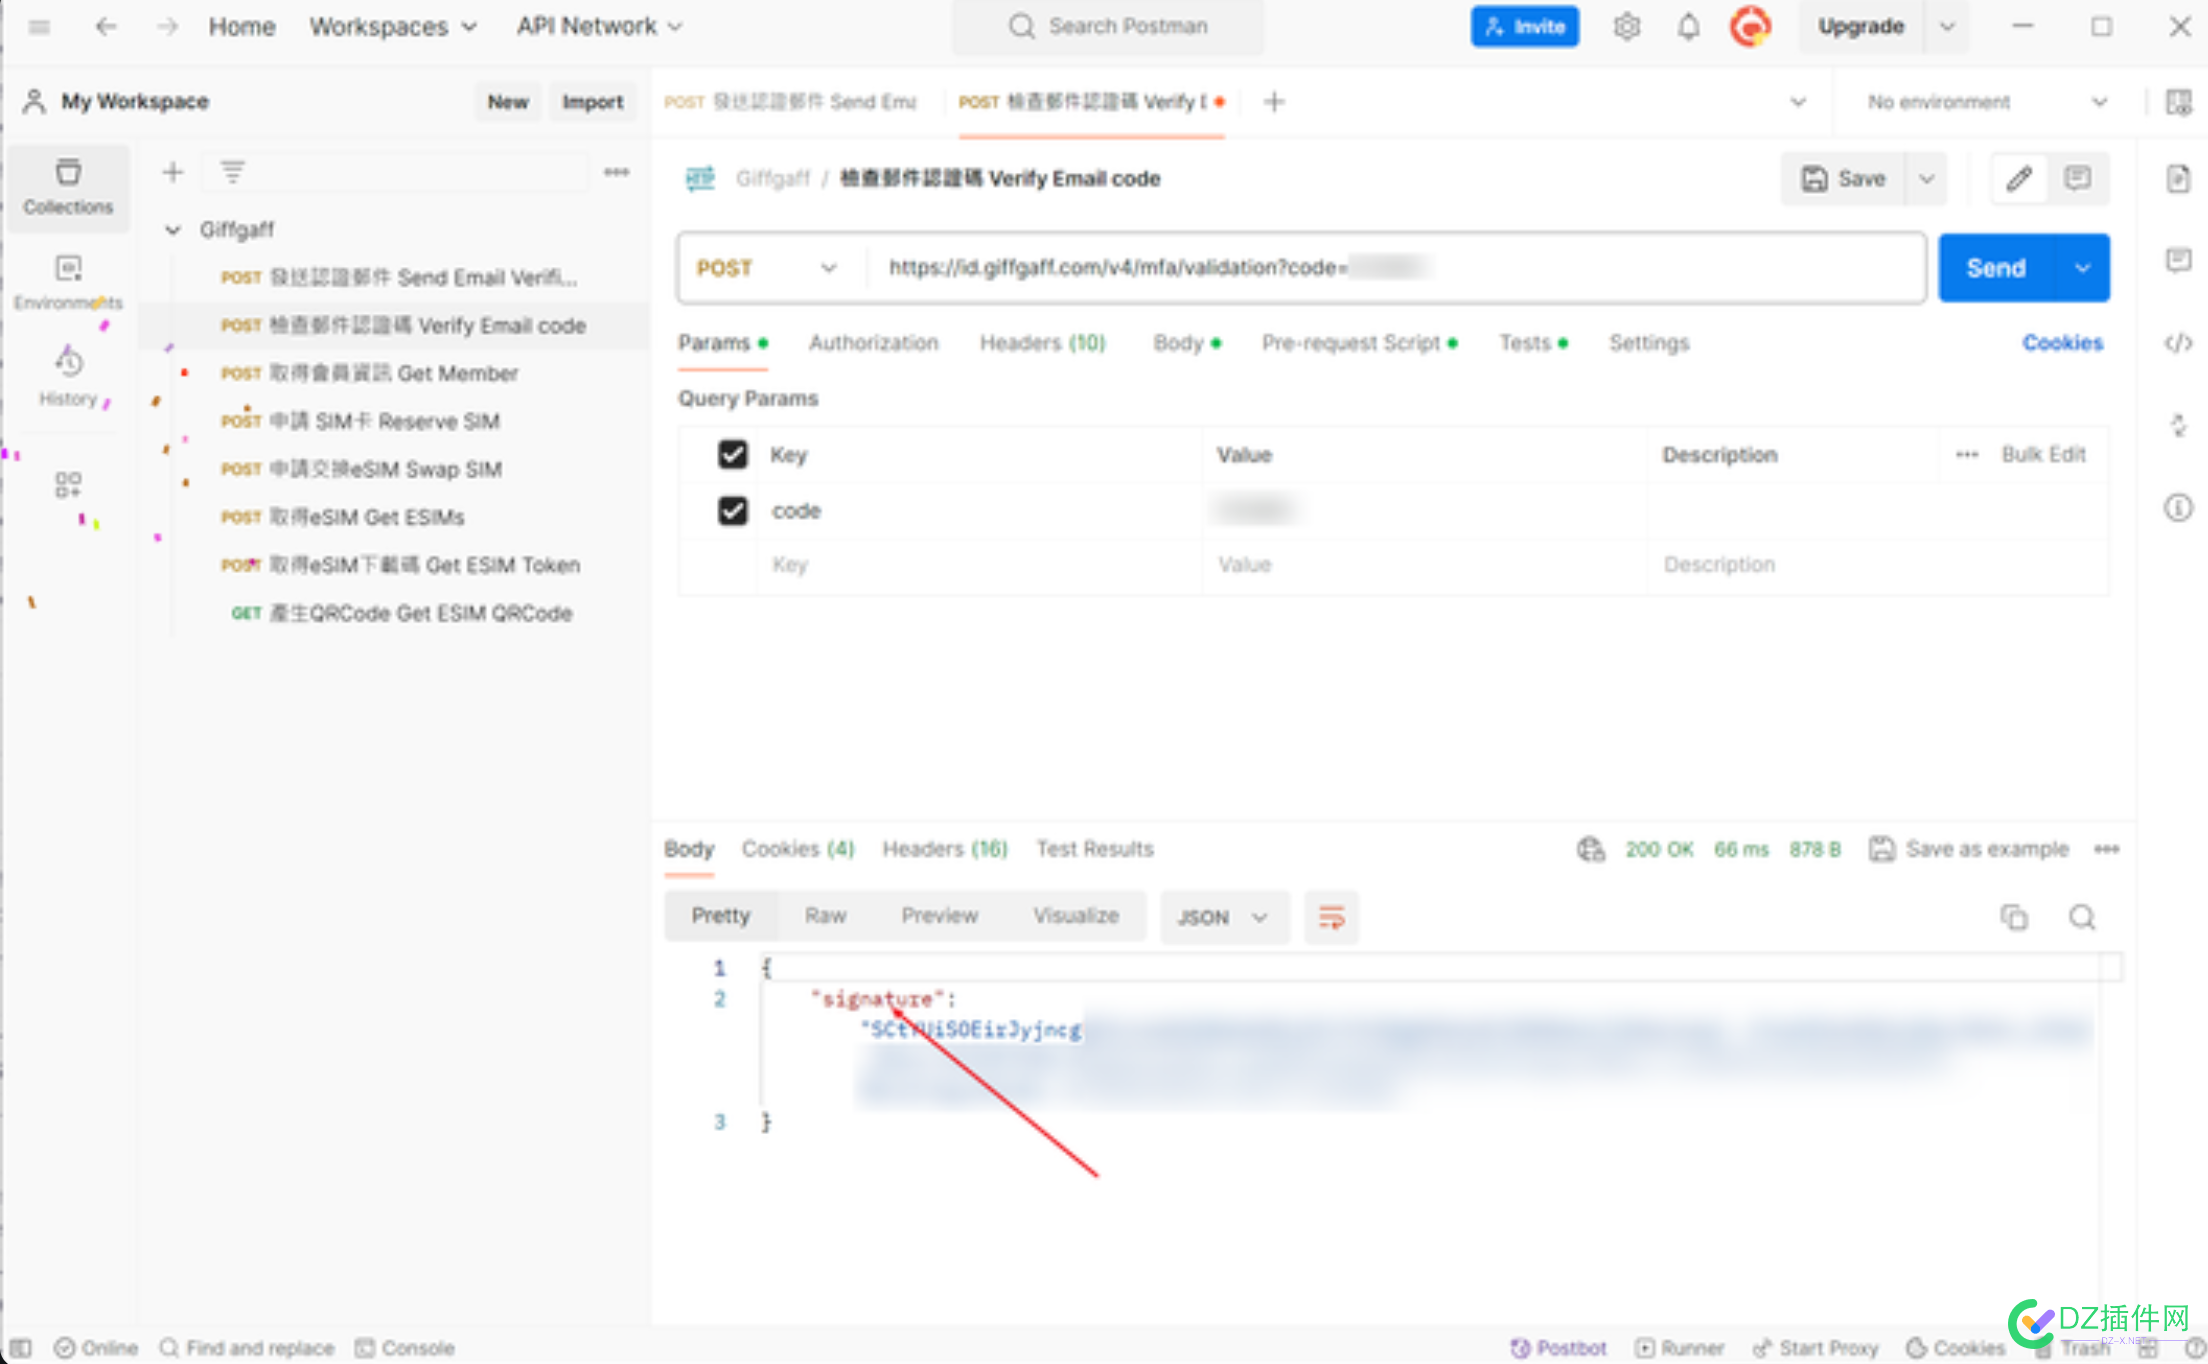Open the Get ESIM QRCode request
Viewport: 2208px width, 1364px height.
point(394,614)
